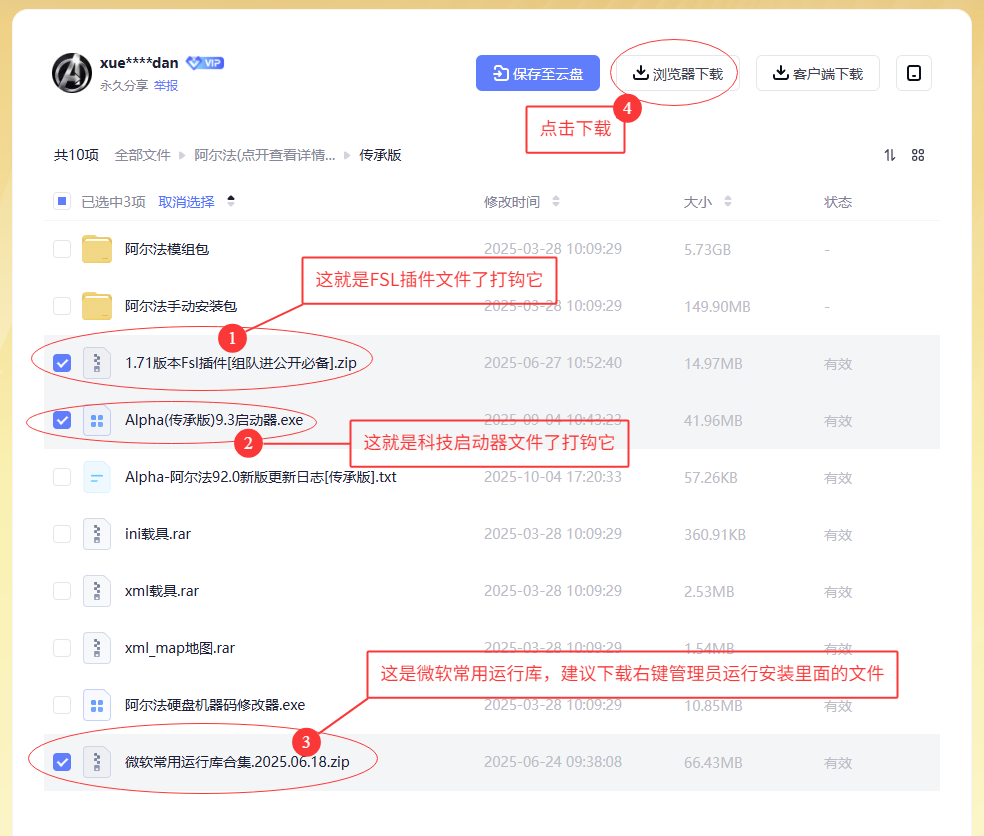Sort by 大小 column arrow
984x836 pixels.
pos(728,202)
